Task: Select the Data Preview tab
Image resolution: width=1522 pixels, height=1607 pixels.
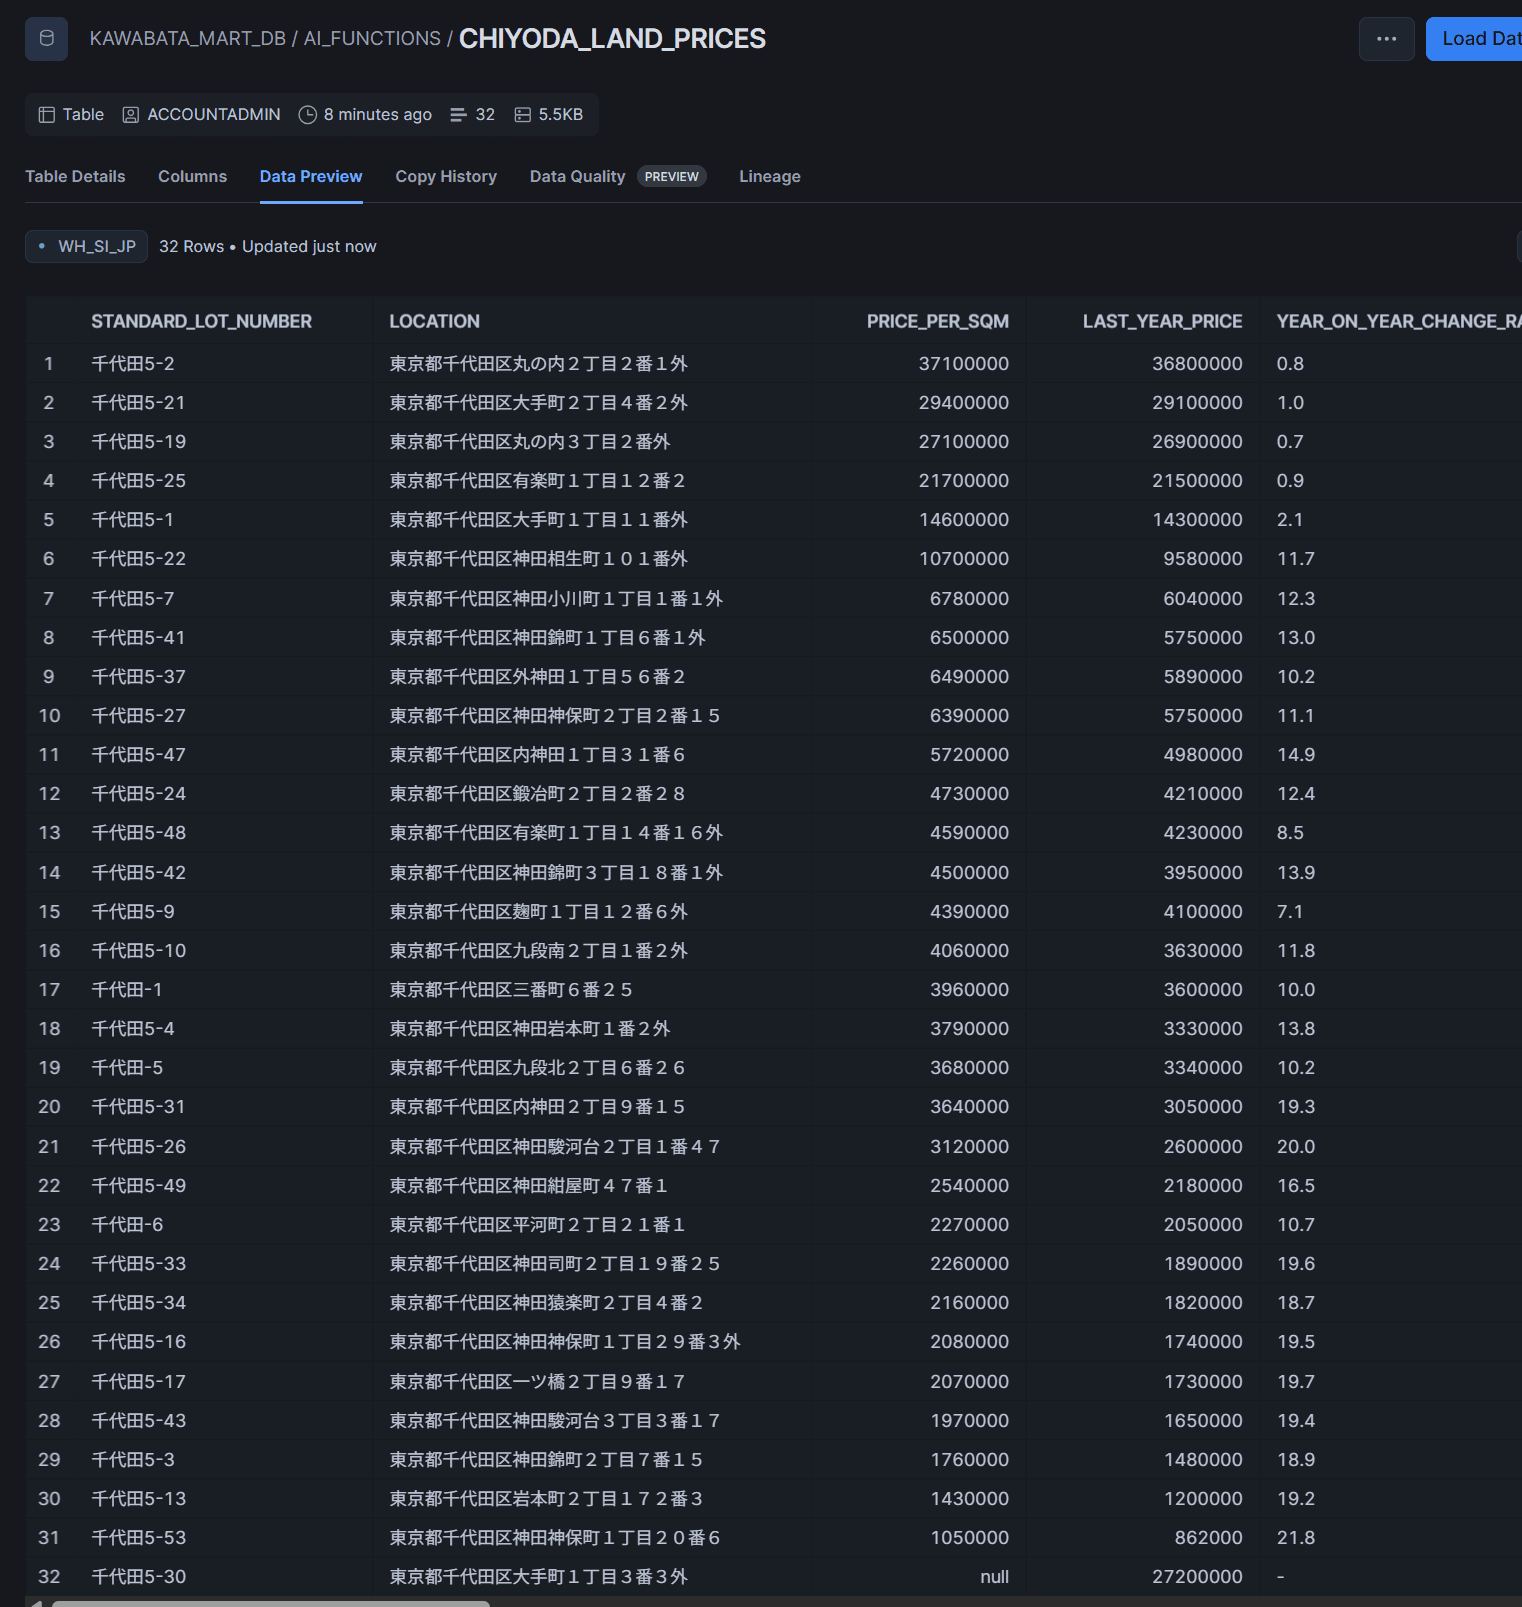Action: point(311,176)
